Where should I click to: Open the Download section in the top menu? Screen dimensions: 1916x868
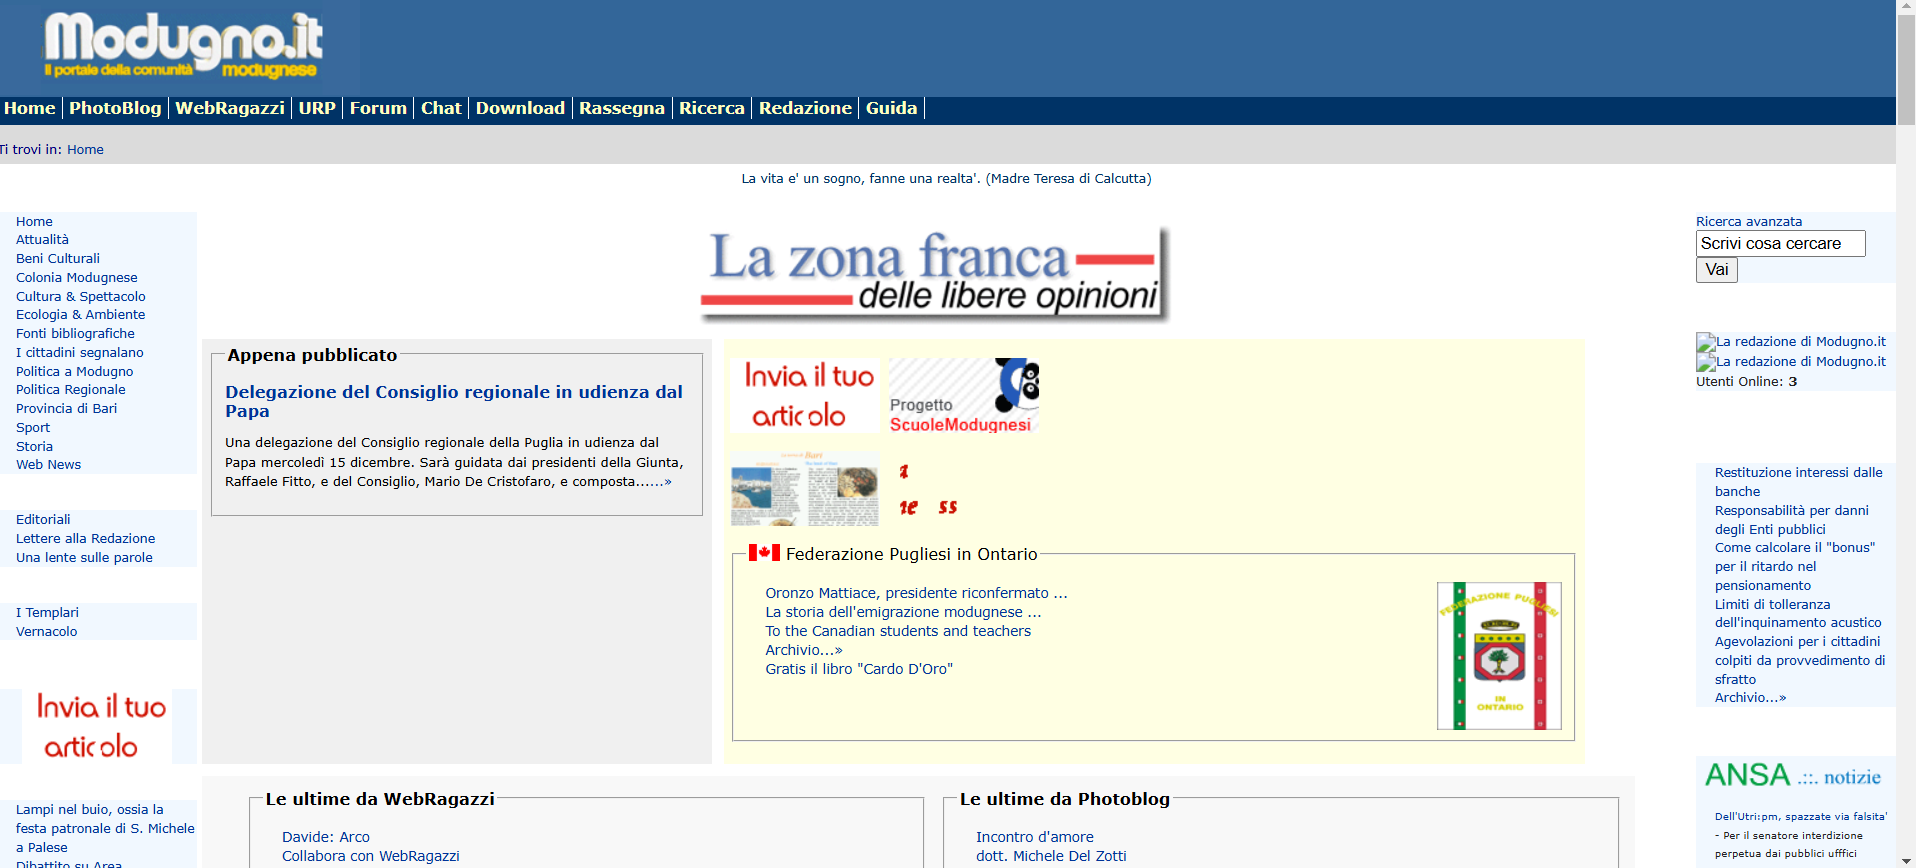pyautogui.click(x=520, y=108)
